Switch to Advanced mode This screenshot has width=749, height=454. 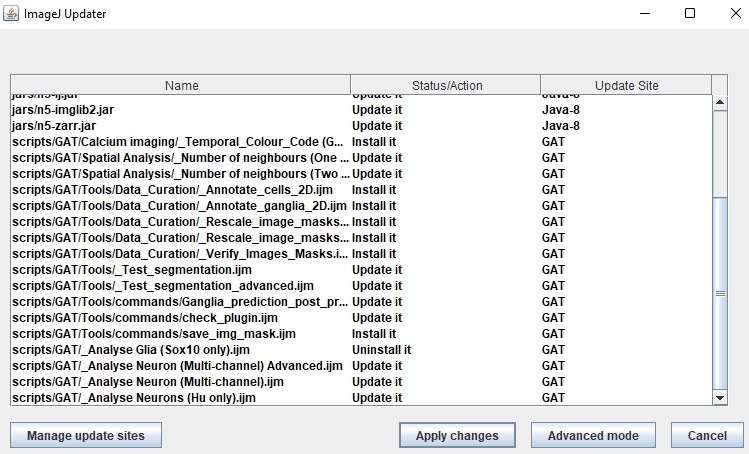pyautogui.click(x=593, y=436)
